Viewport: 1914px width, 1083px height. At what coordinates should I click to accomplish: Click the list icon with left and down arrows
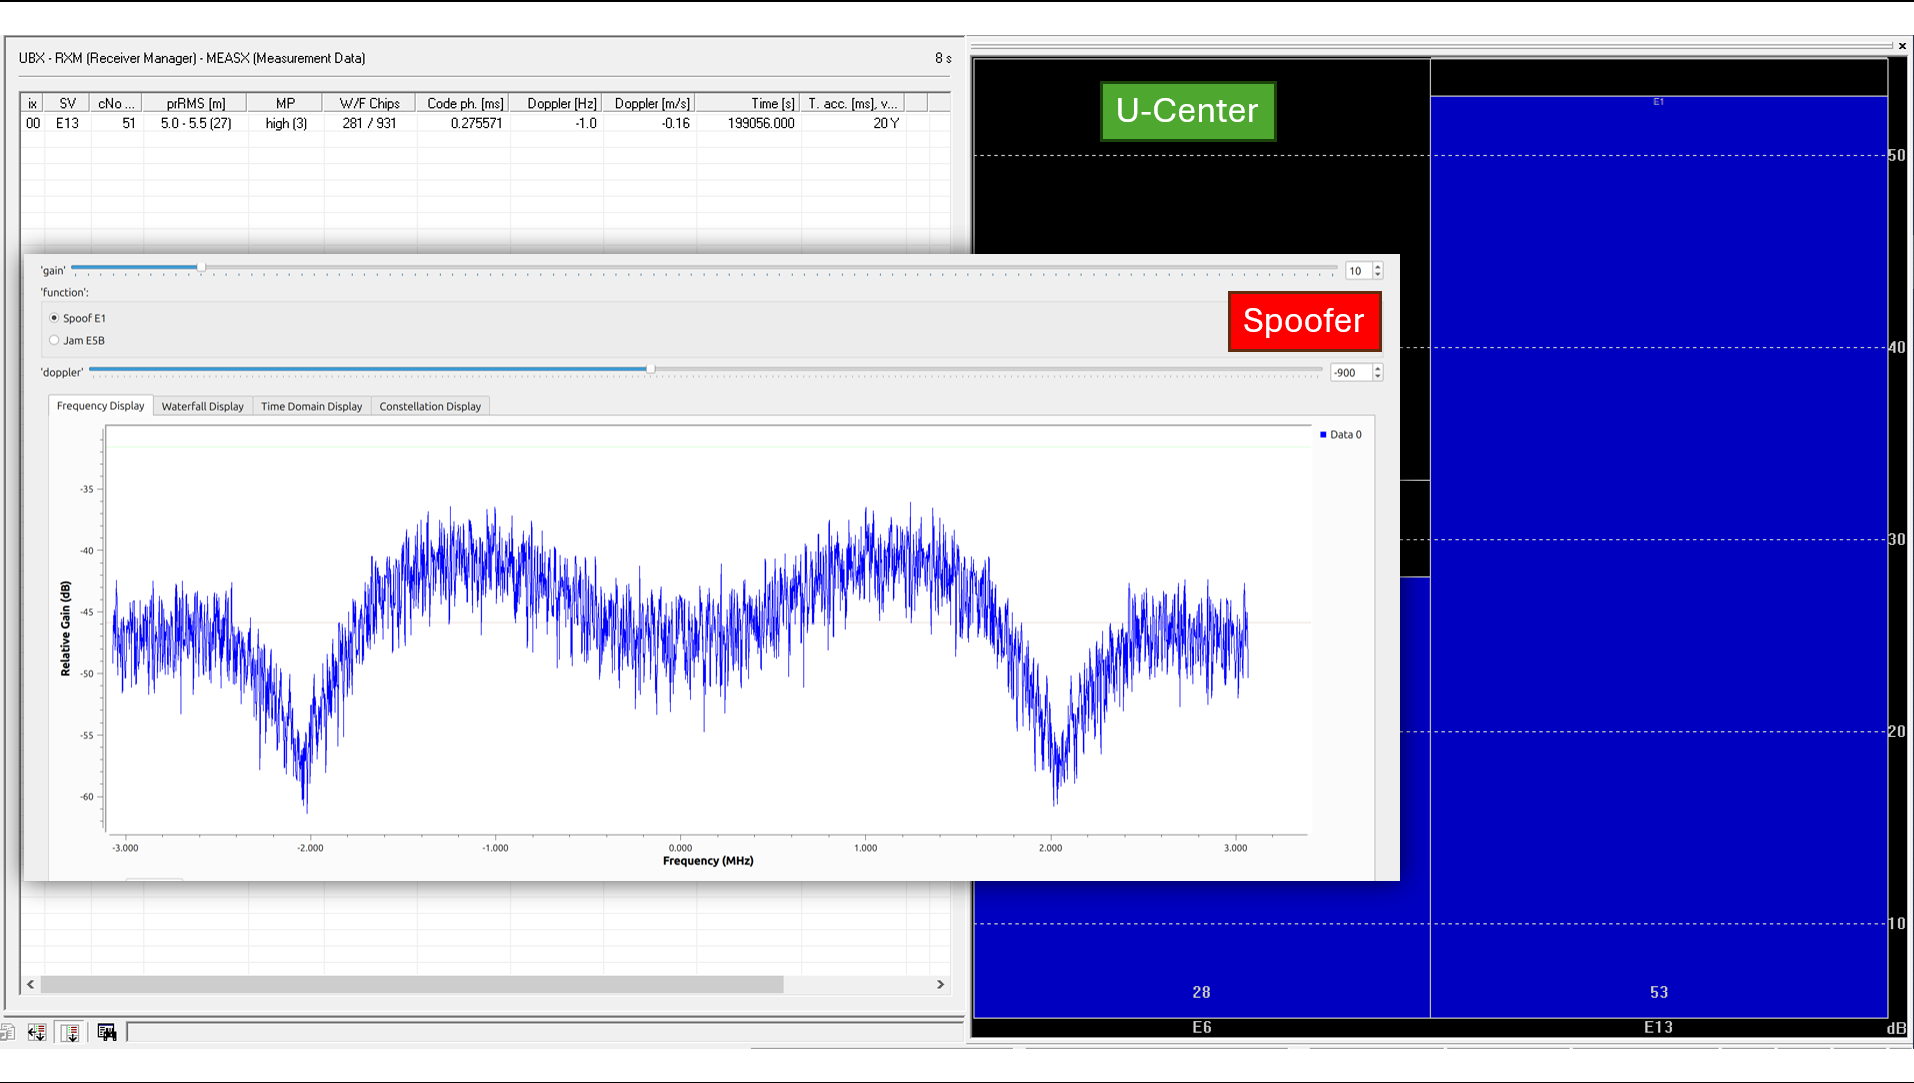tap(37, 1032)
